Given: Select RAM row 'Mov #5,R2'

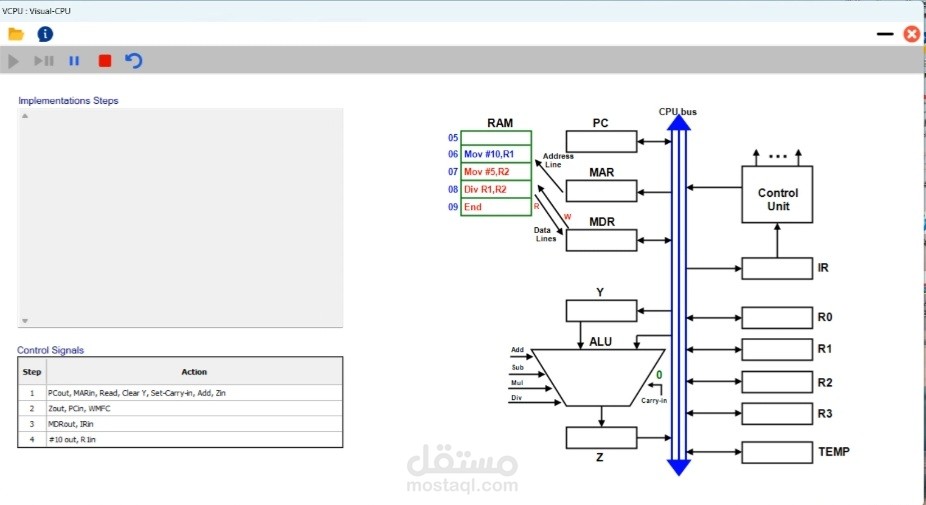Looking at the screenshot, I should pyautogui.click(x=496, y=172).
